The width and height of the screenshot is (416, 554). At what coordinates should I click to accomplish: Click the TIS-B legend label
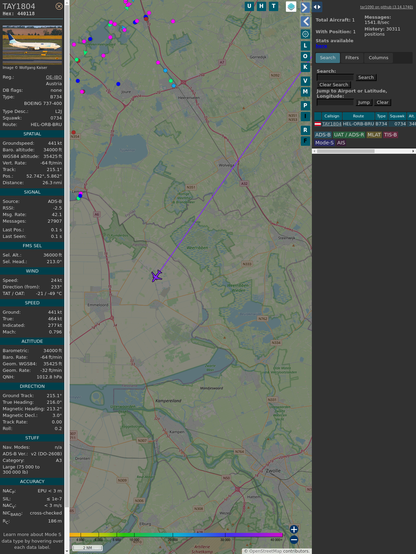(390, 135)
